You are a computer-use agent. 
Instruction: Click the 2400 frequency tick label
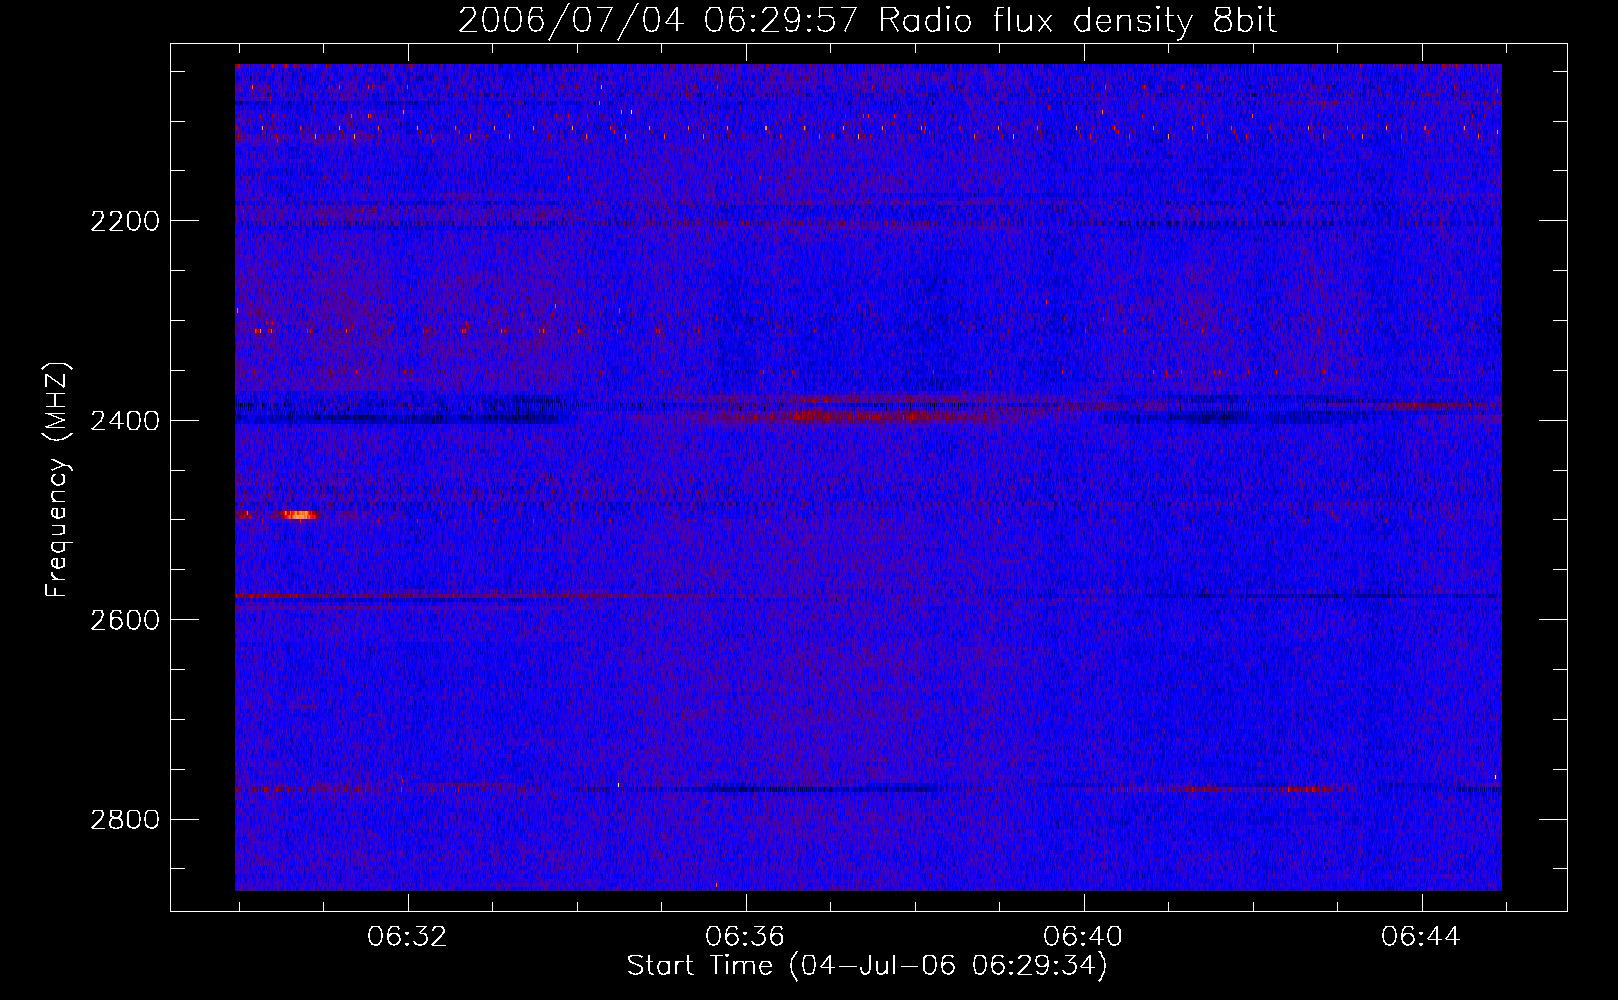[125, 421]
